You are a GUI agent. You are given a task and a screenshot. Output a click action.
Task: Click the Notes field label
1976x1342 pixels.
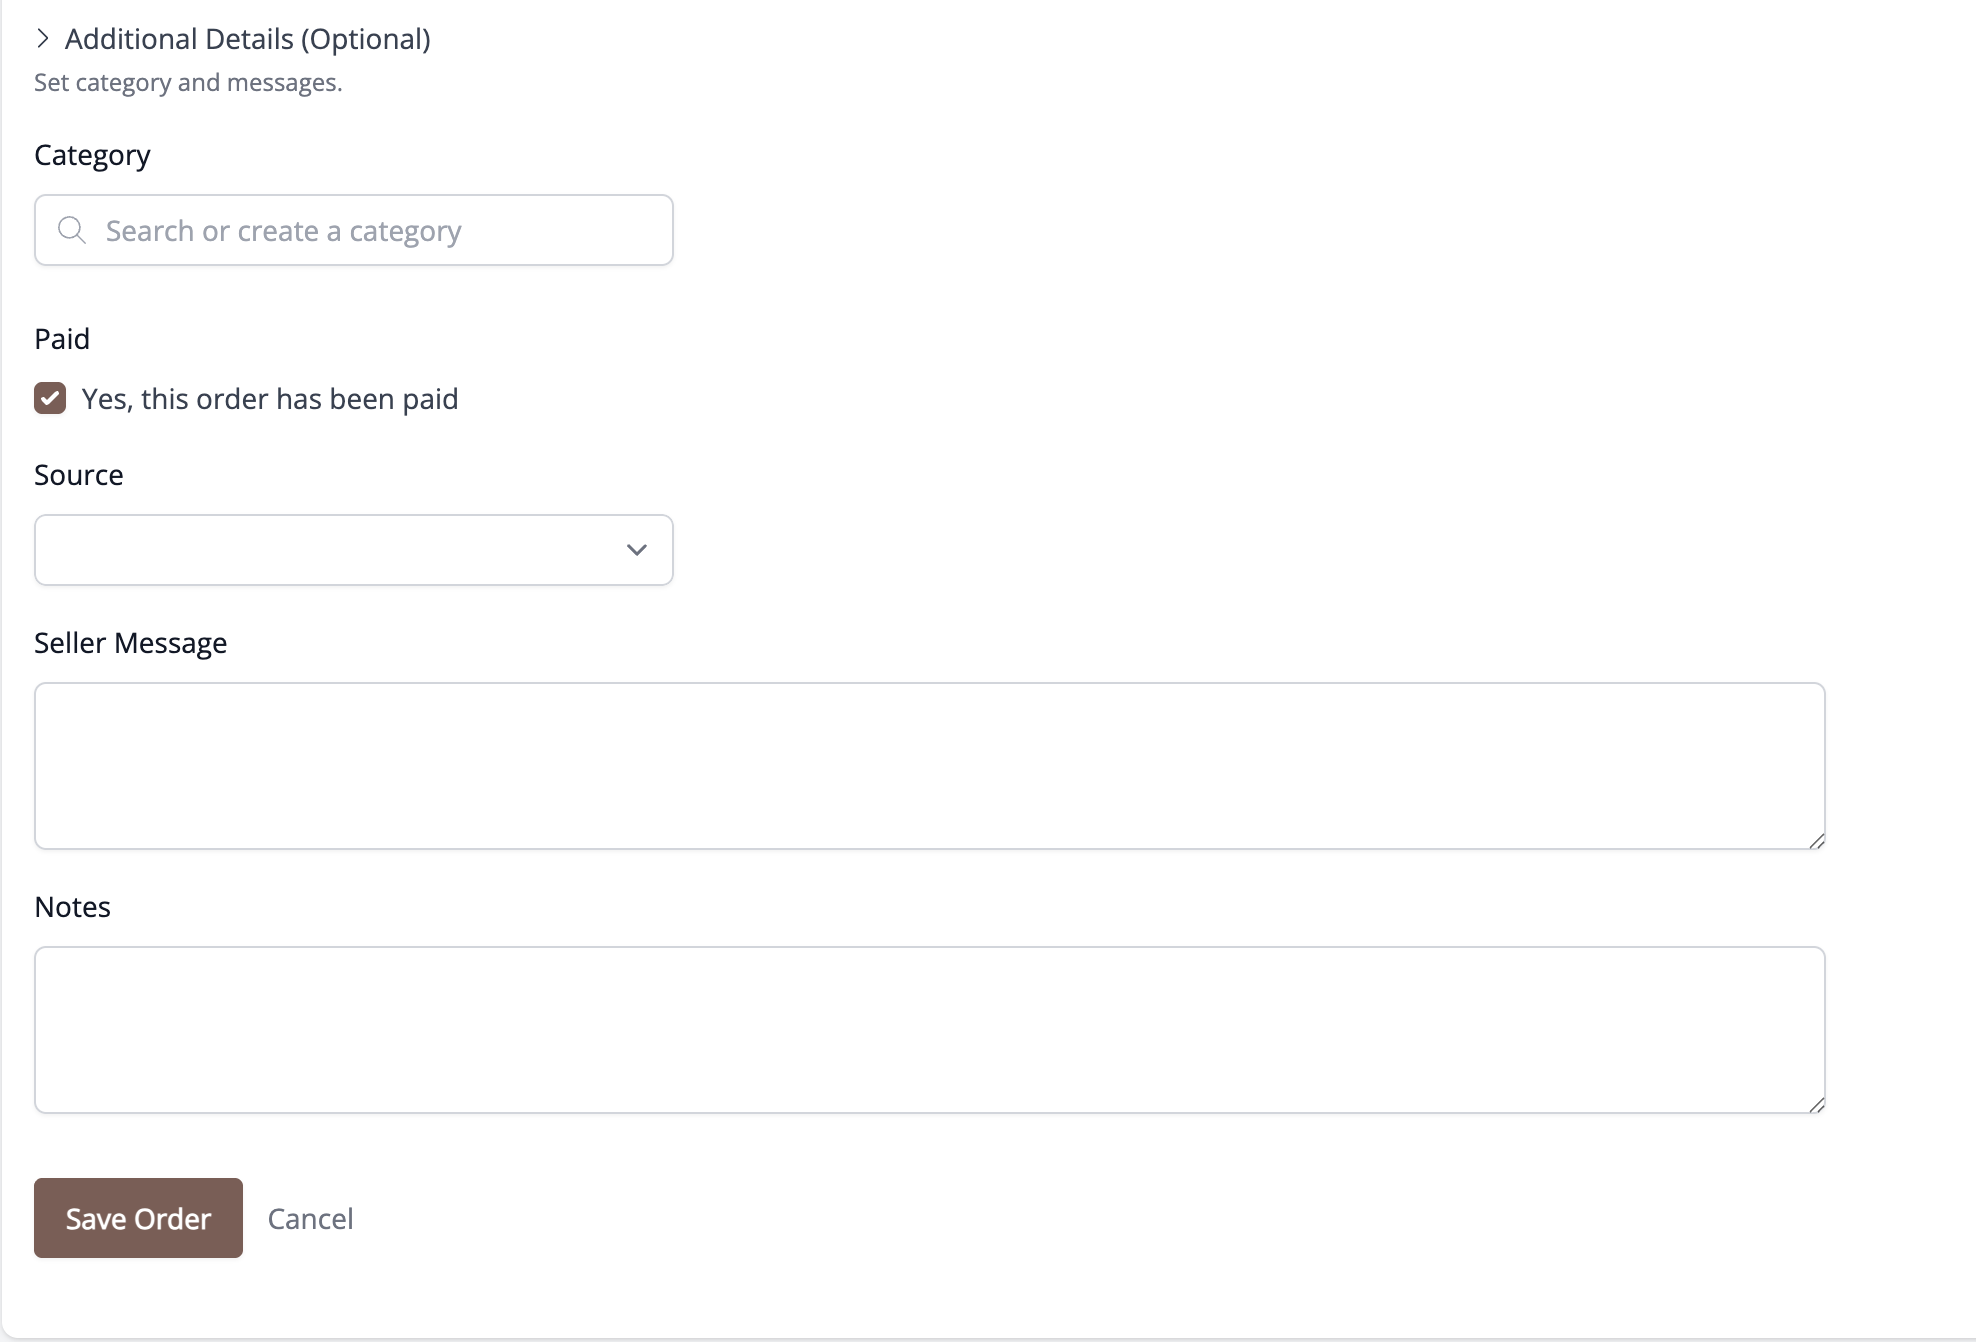tap(72, 907)
